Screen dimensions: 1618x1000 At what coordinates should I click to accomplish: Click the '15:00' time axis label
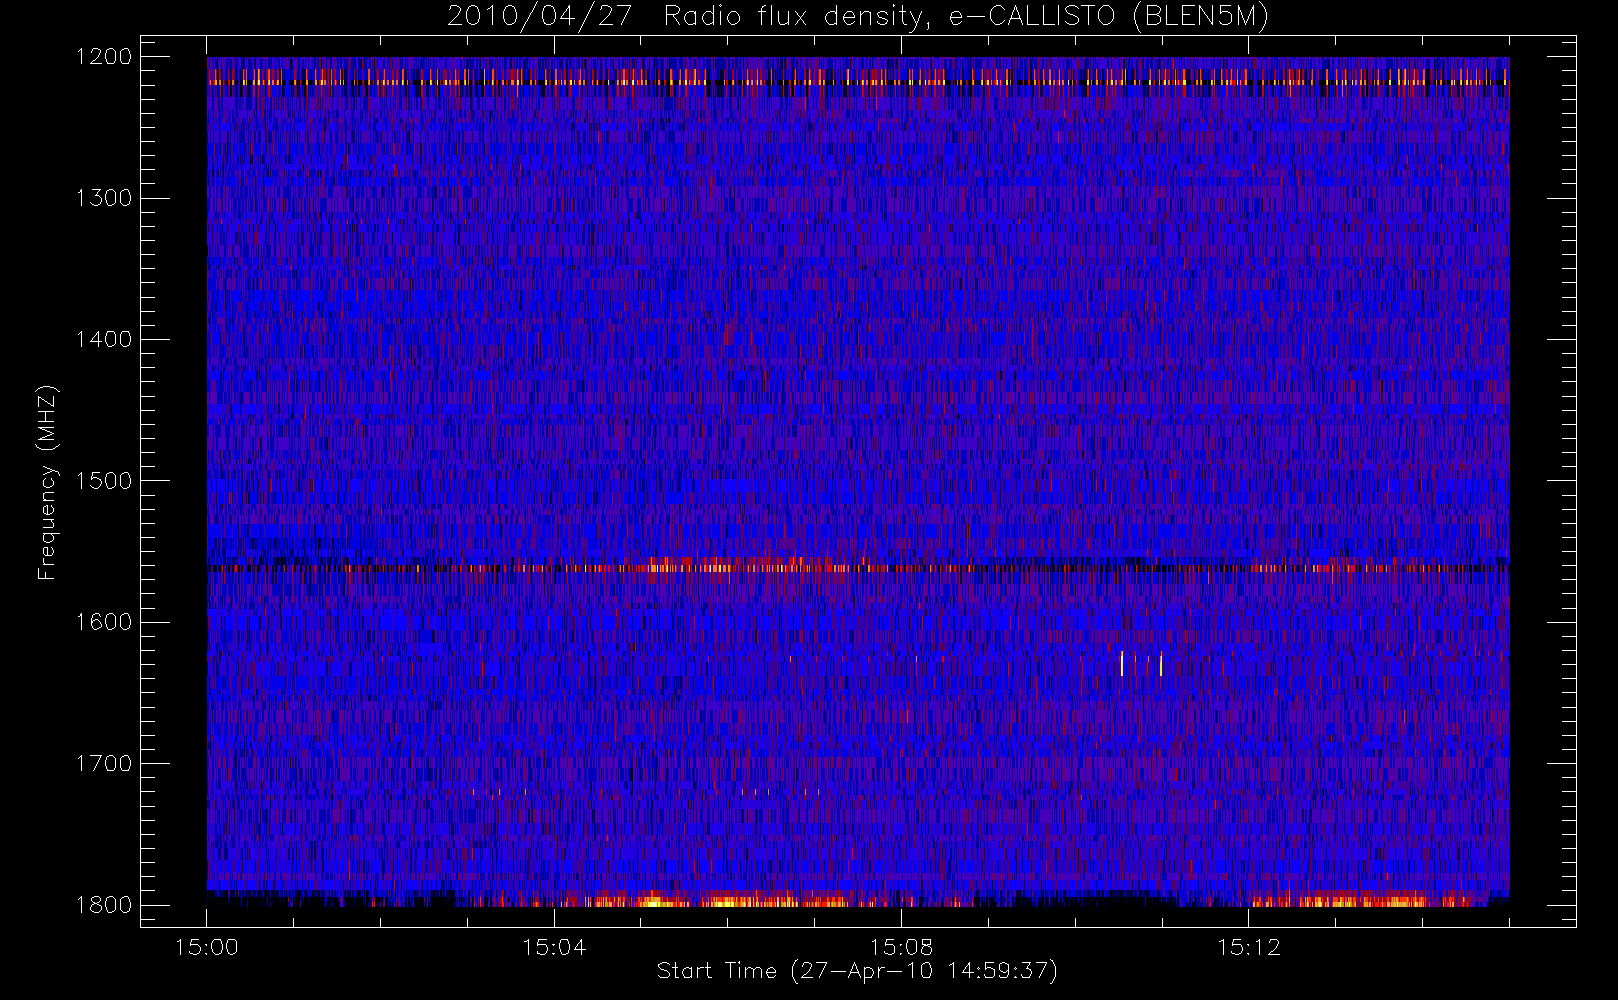[x=207, y=947]
